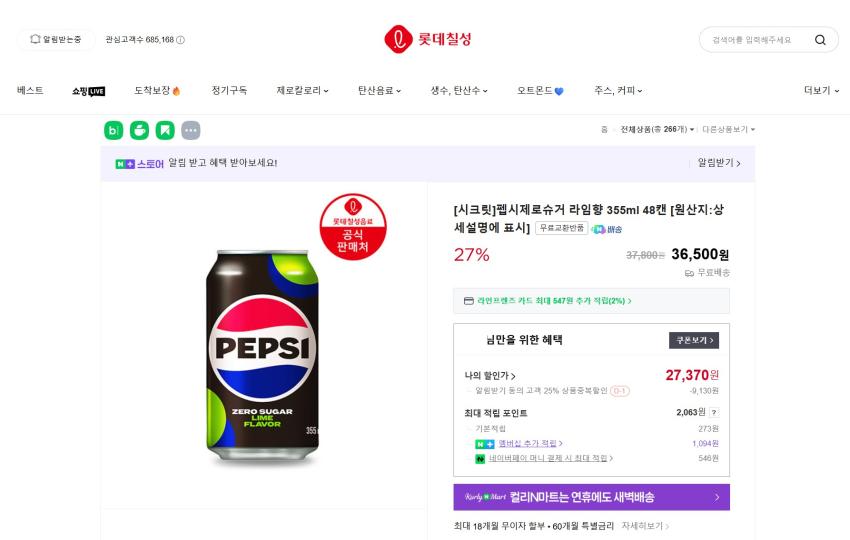Toggle the 알림받는중 notification button
Screen dimensions: 850x540
[56, 40]
